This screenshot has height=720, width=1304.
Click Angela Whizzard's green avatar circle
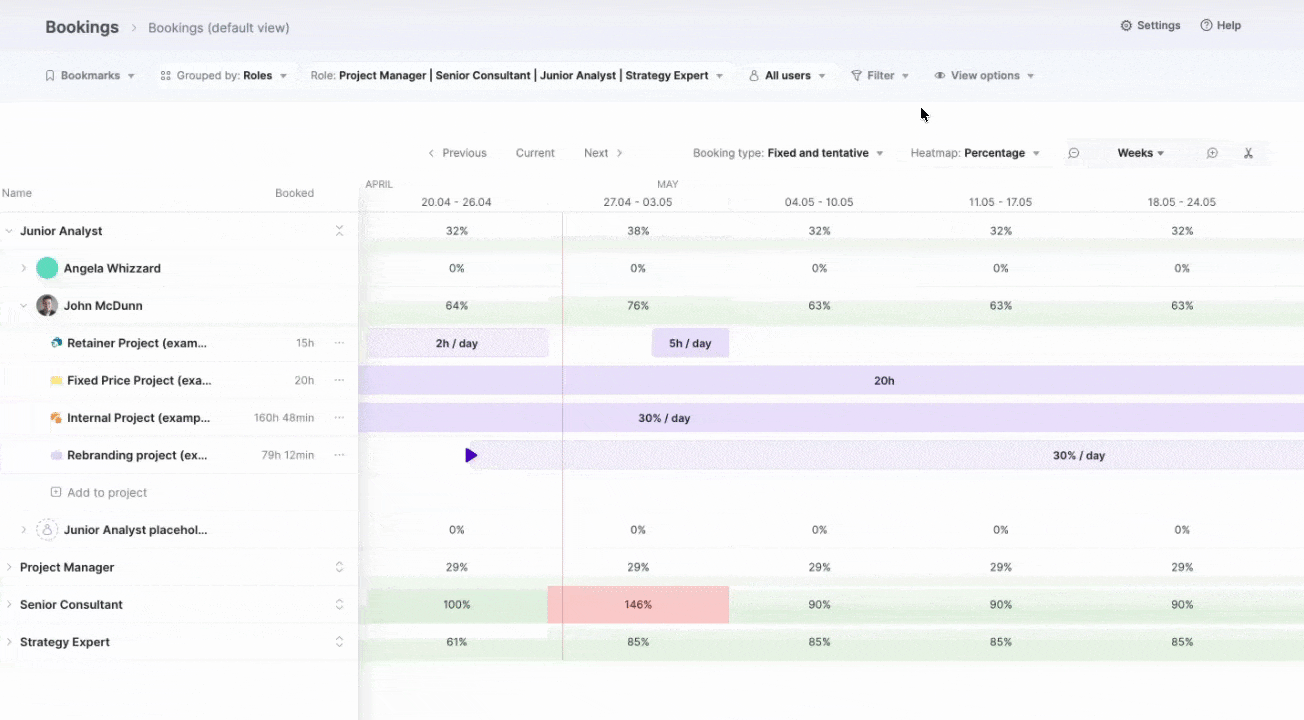coord(47,268)
